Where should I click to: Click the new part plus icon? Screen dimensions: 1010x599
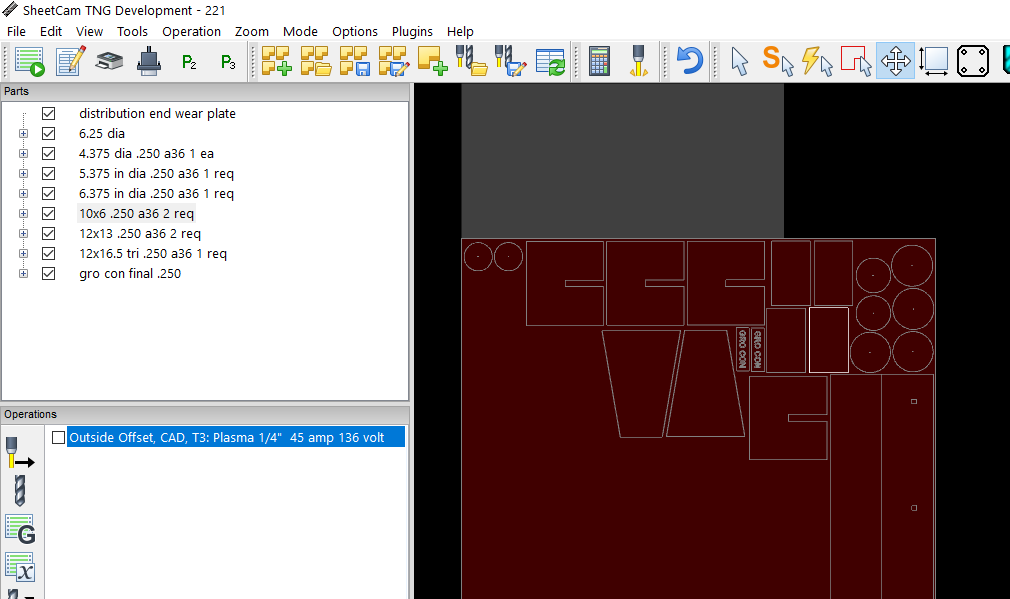[x=276, y=62]
